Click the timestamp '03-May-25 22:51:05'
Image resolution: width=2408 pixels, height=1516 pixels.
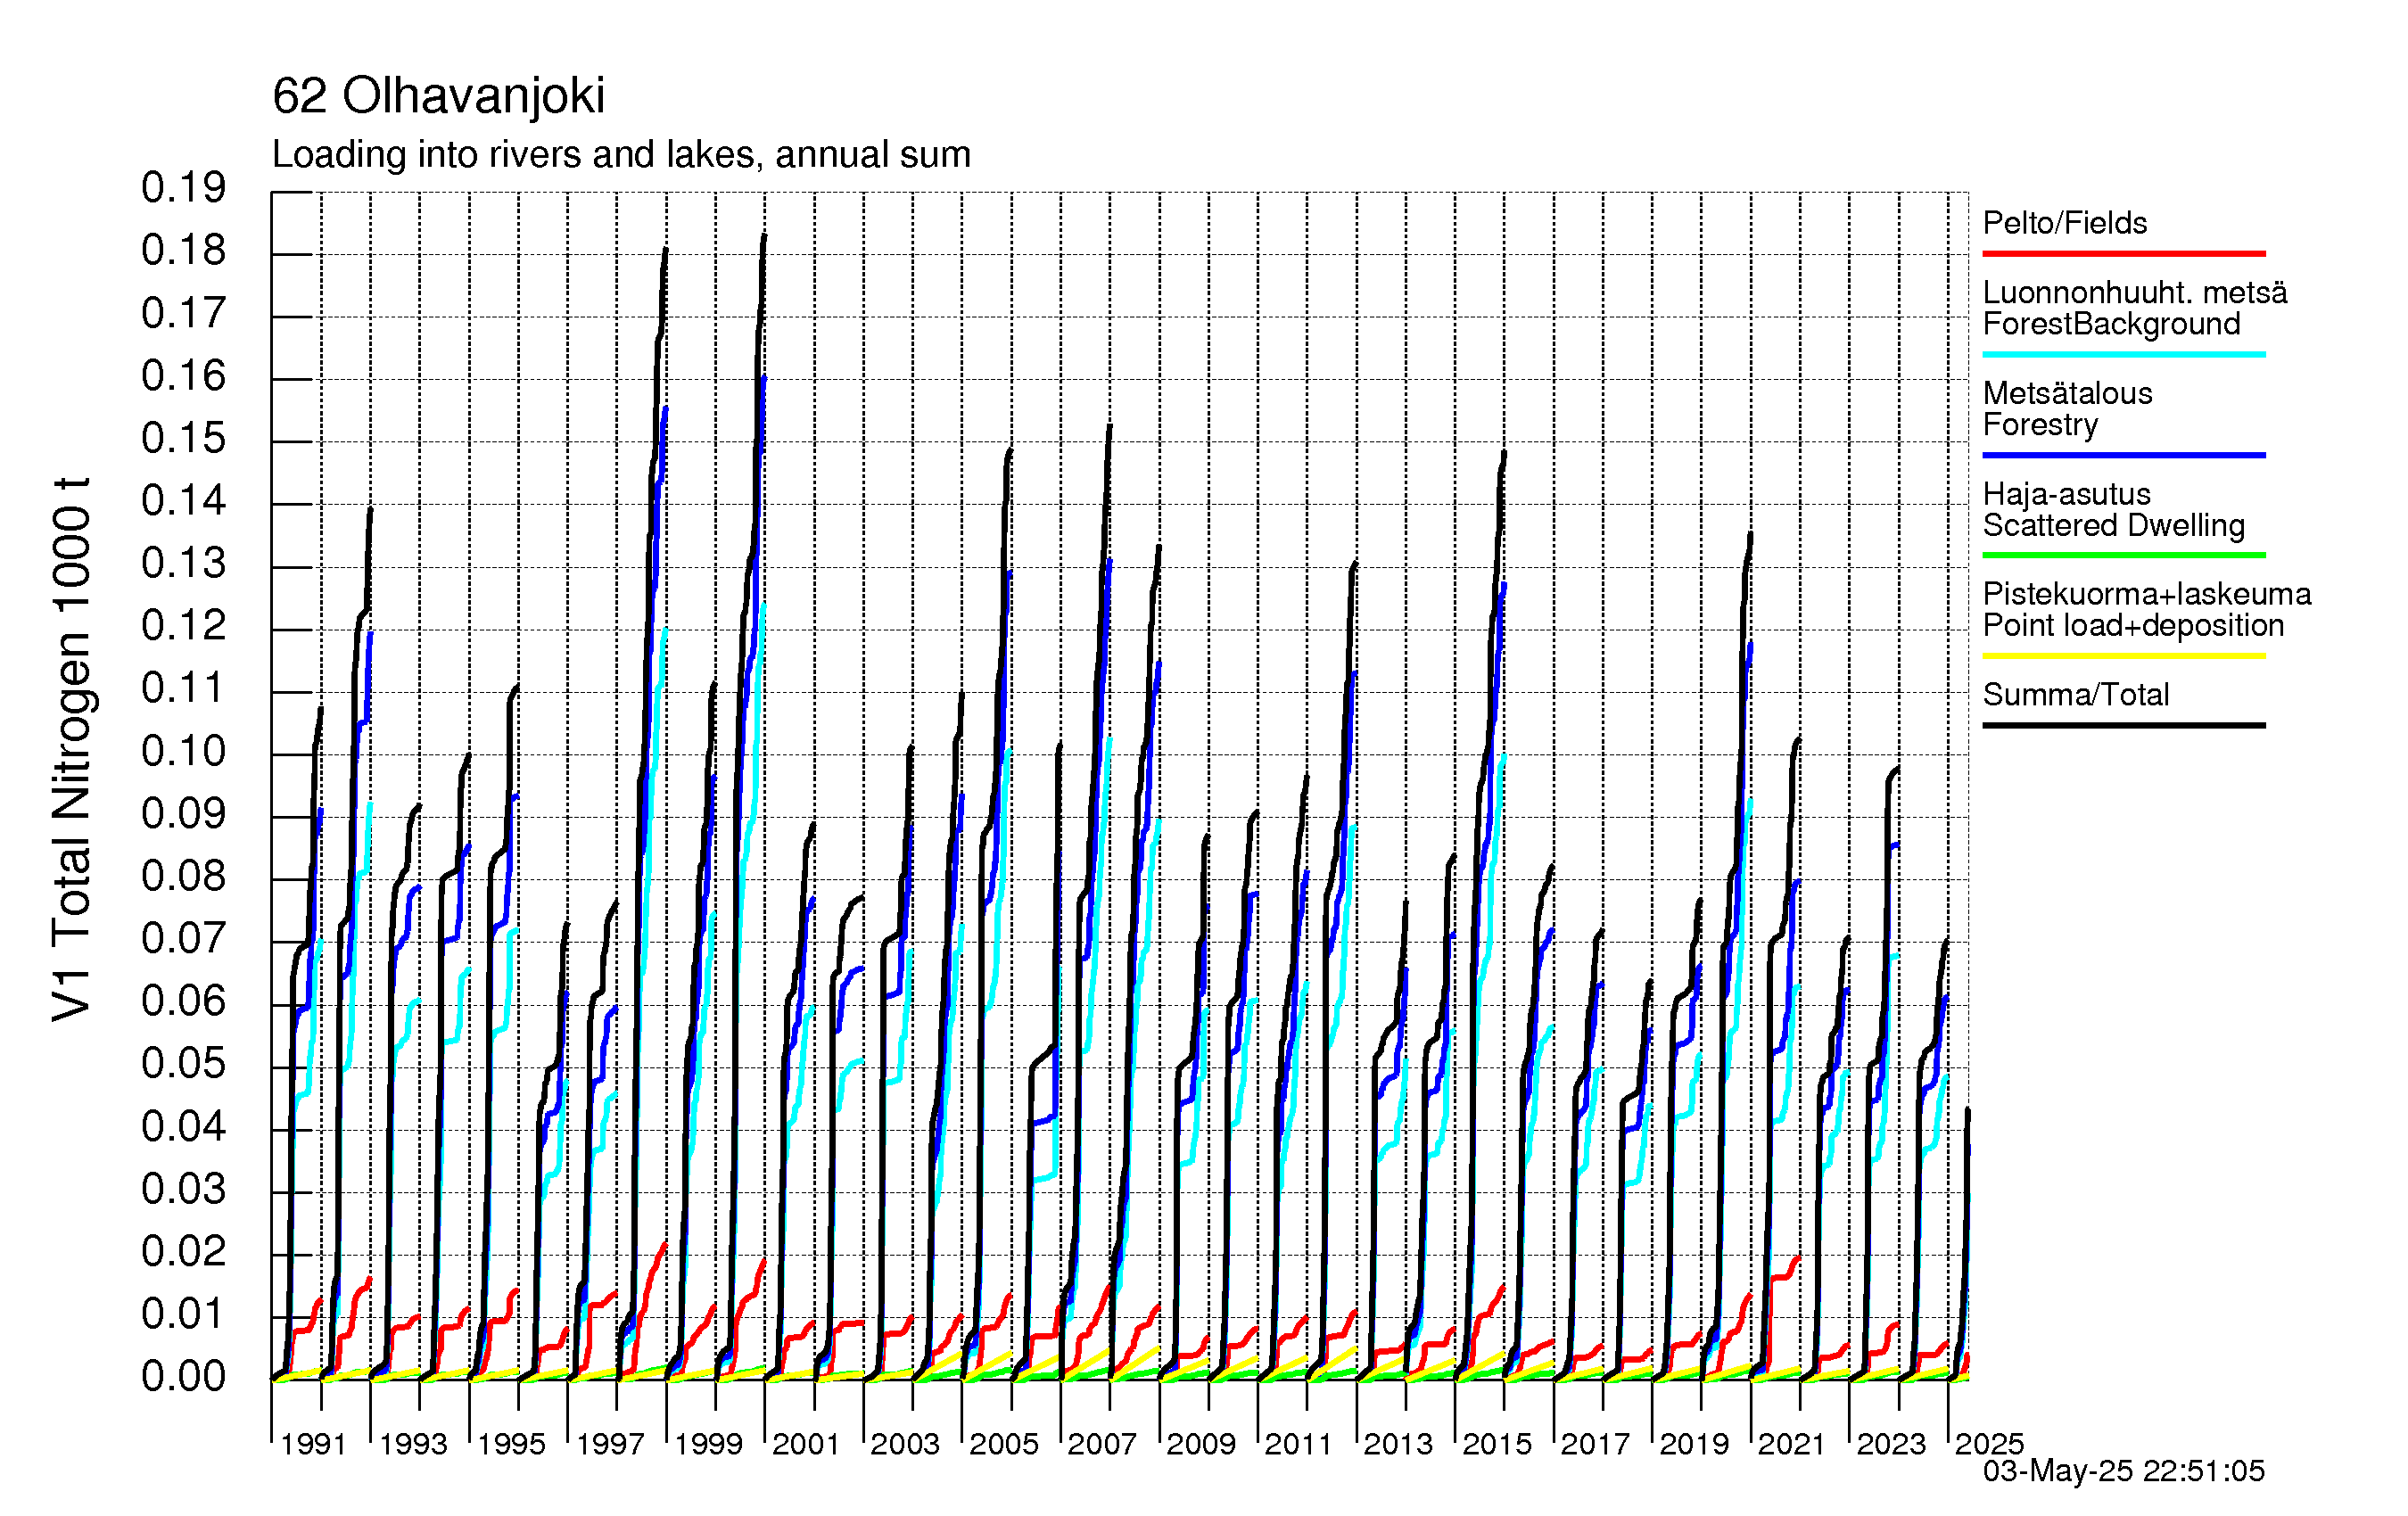[2124, 1472]
